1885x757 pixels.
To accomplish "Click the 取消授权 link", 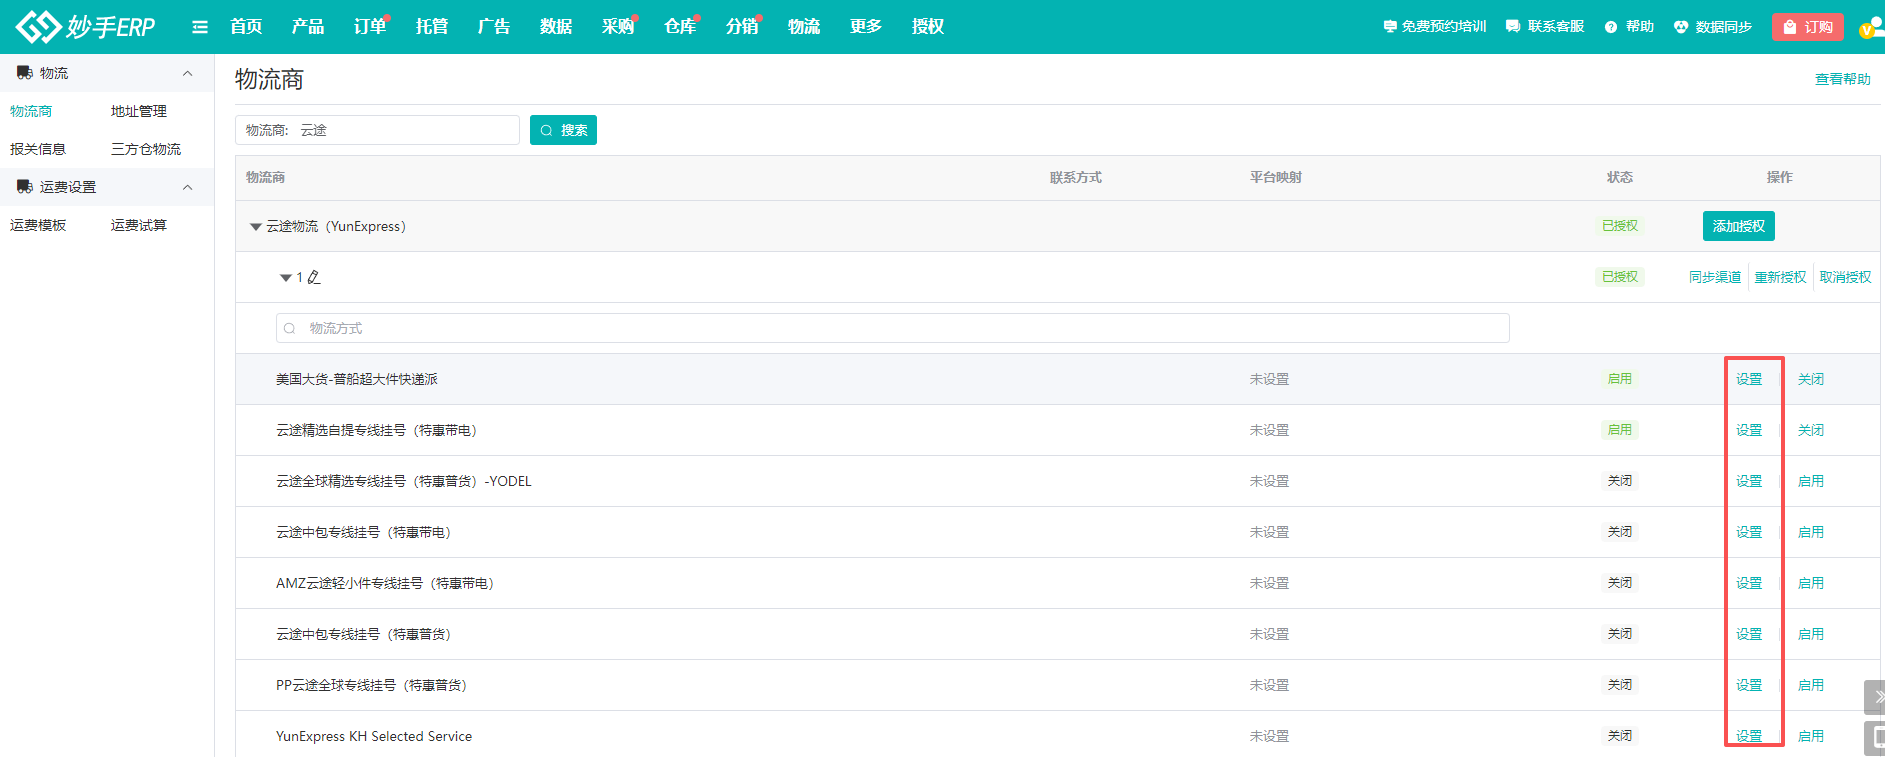I will pos(1845,277).
